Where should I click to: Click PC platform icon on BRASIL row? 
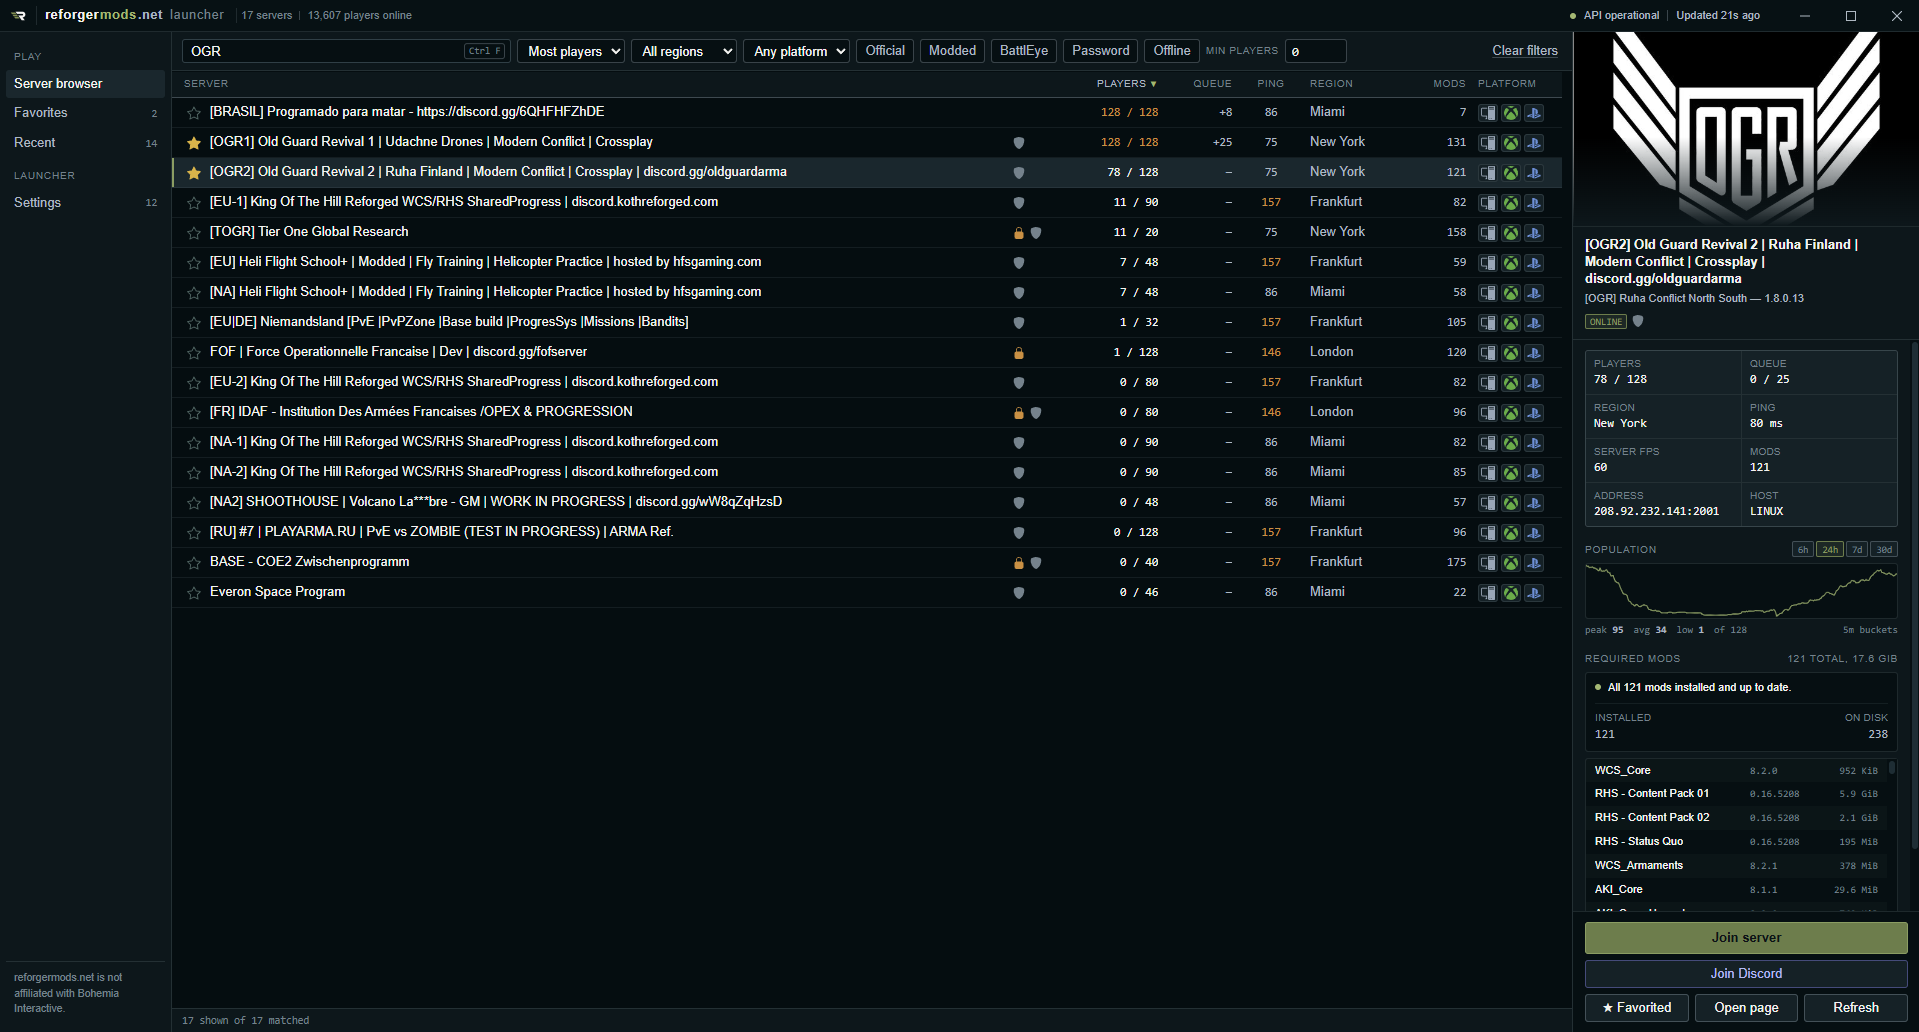(x=1488, y=113)
